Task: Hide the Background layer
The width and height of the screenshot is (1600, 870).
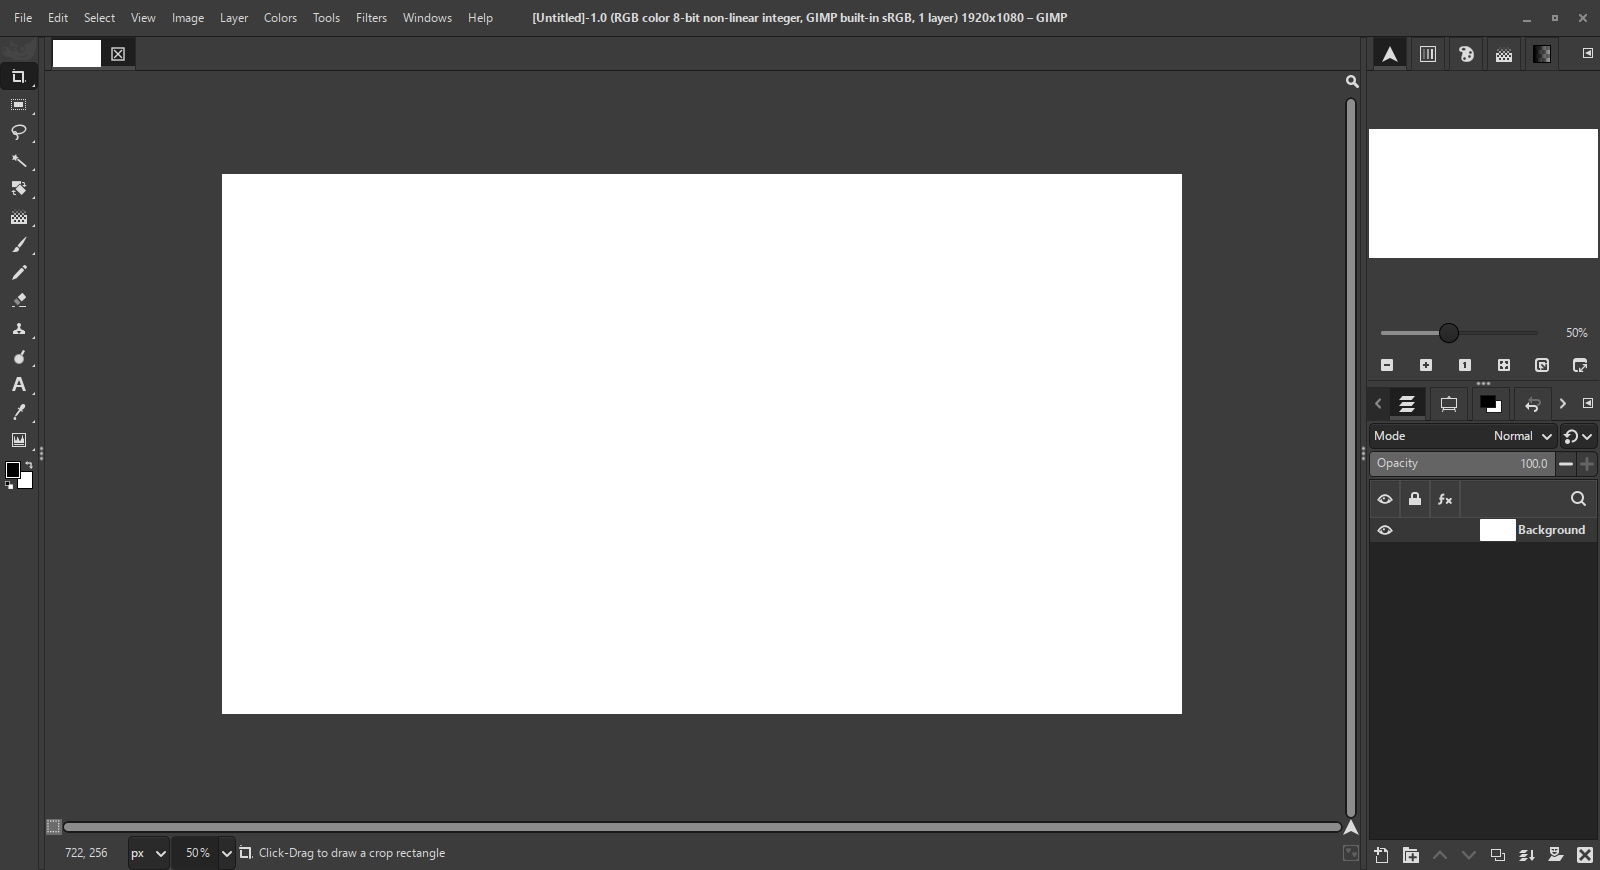Action: pyautogui.click(x=1385, y=530)
